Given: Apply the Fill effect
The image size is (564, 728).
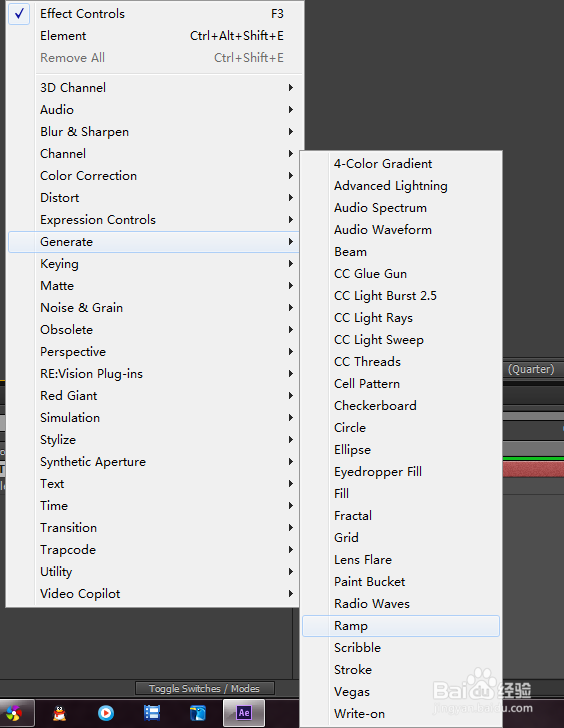Looking at the screenshot, I should coord(401,494).
